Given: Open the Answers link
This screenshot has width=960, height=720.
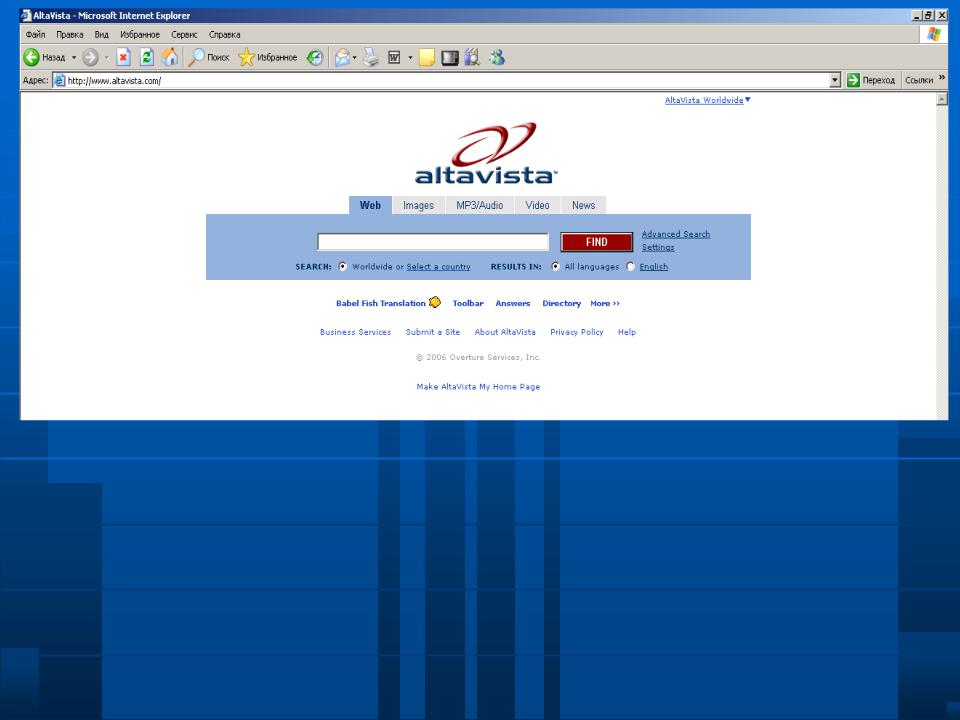Looking at the screenshot, I should point(513,303).
